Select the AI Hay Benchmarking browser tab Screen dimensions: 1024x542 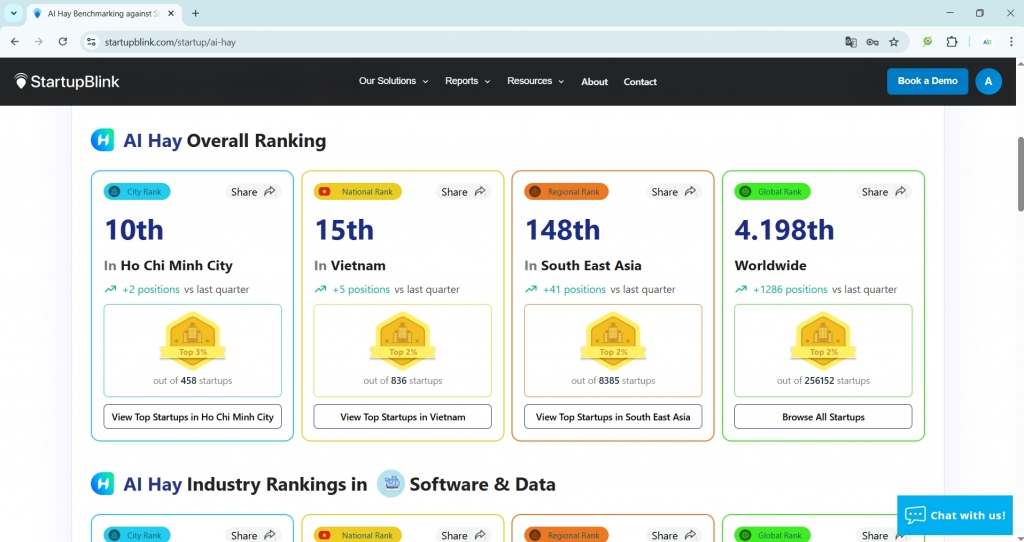coord(104,13)
